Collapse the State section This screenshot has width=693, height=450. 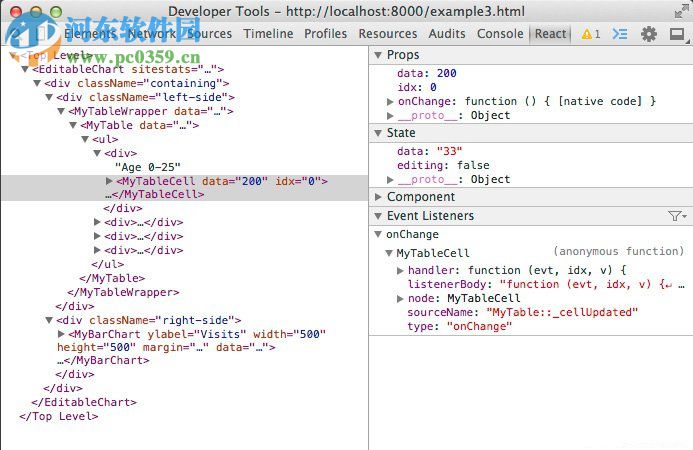pyautogui.click(x=378, y=133)
